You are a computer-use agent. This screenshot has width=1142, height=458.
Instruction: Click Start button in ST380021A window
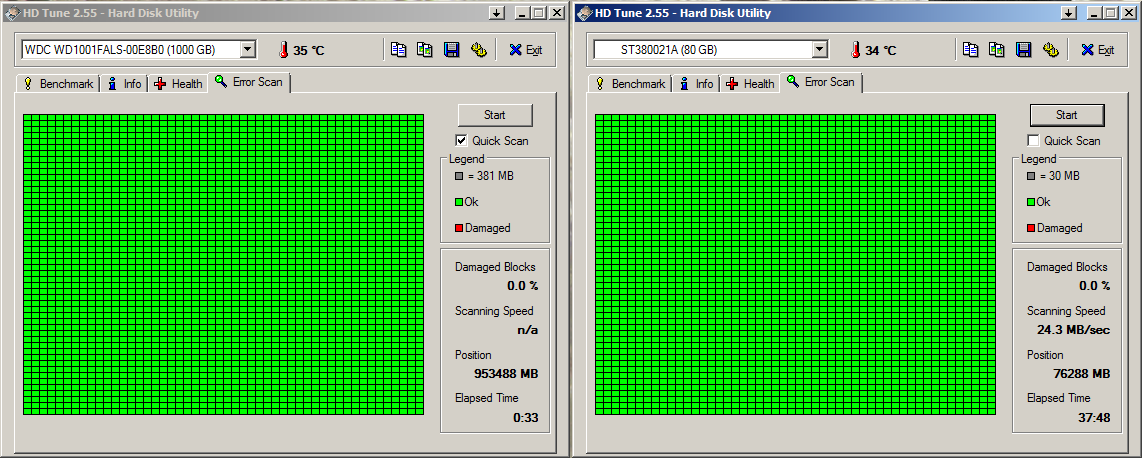[x=1067, y=115]
